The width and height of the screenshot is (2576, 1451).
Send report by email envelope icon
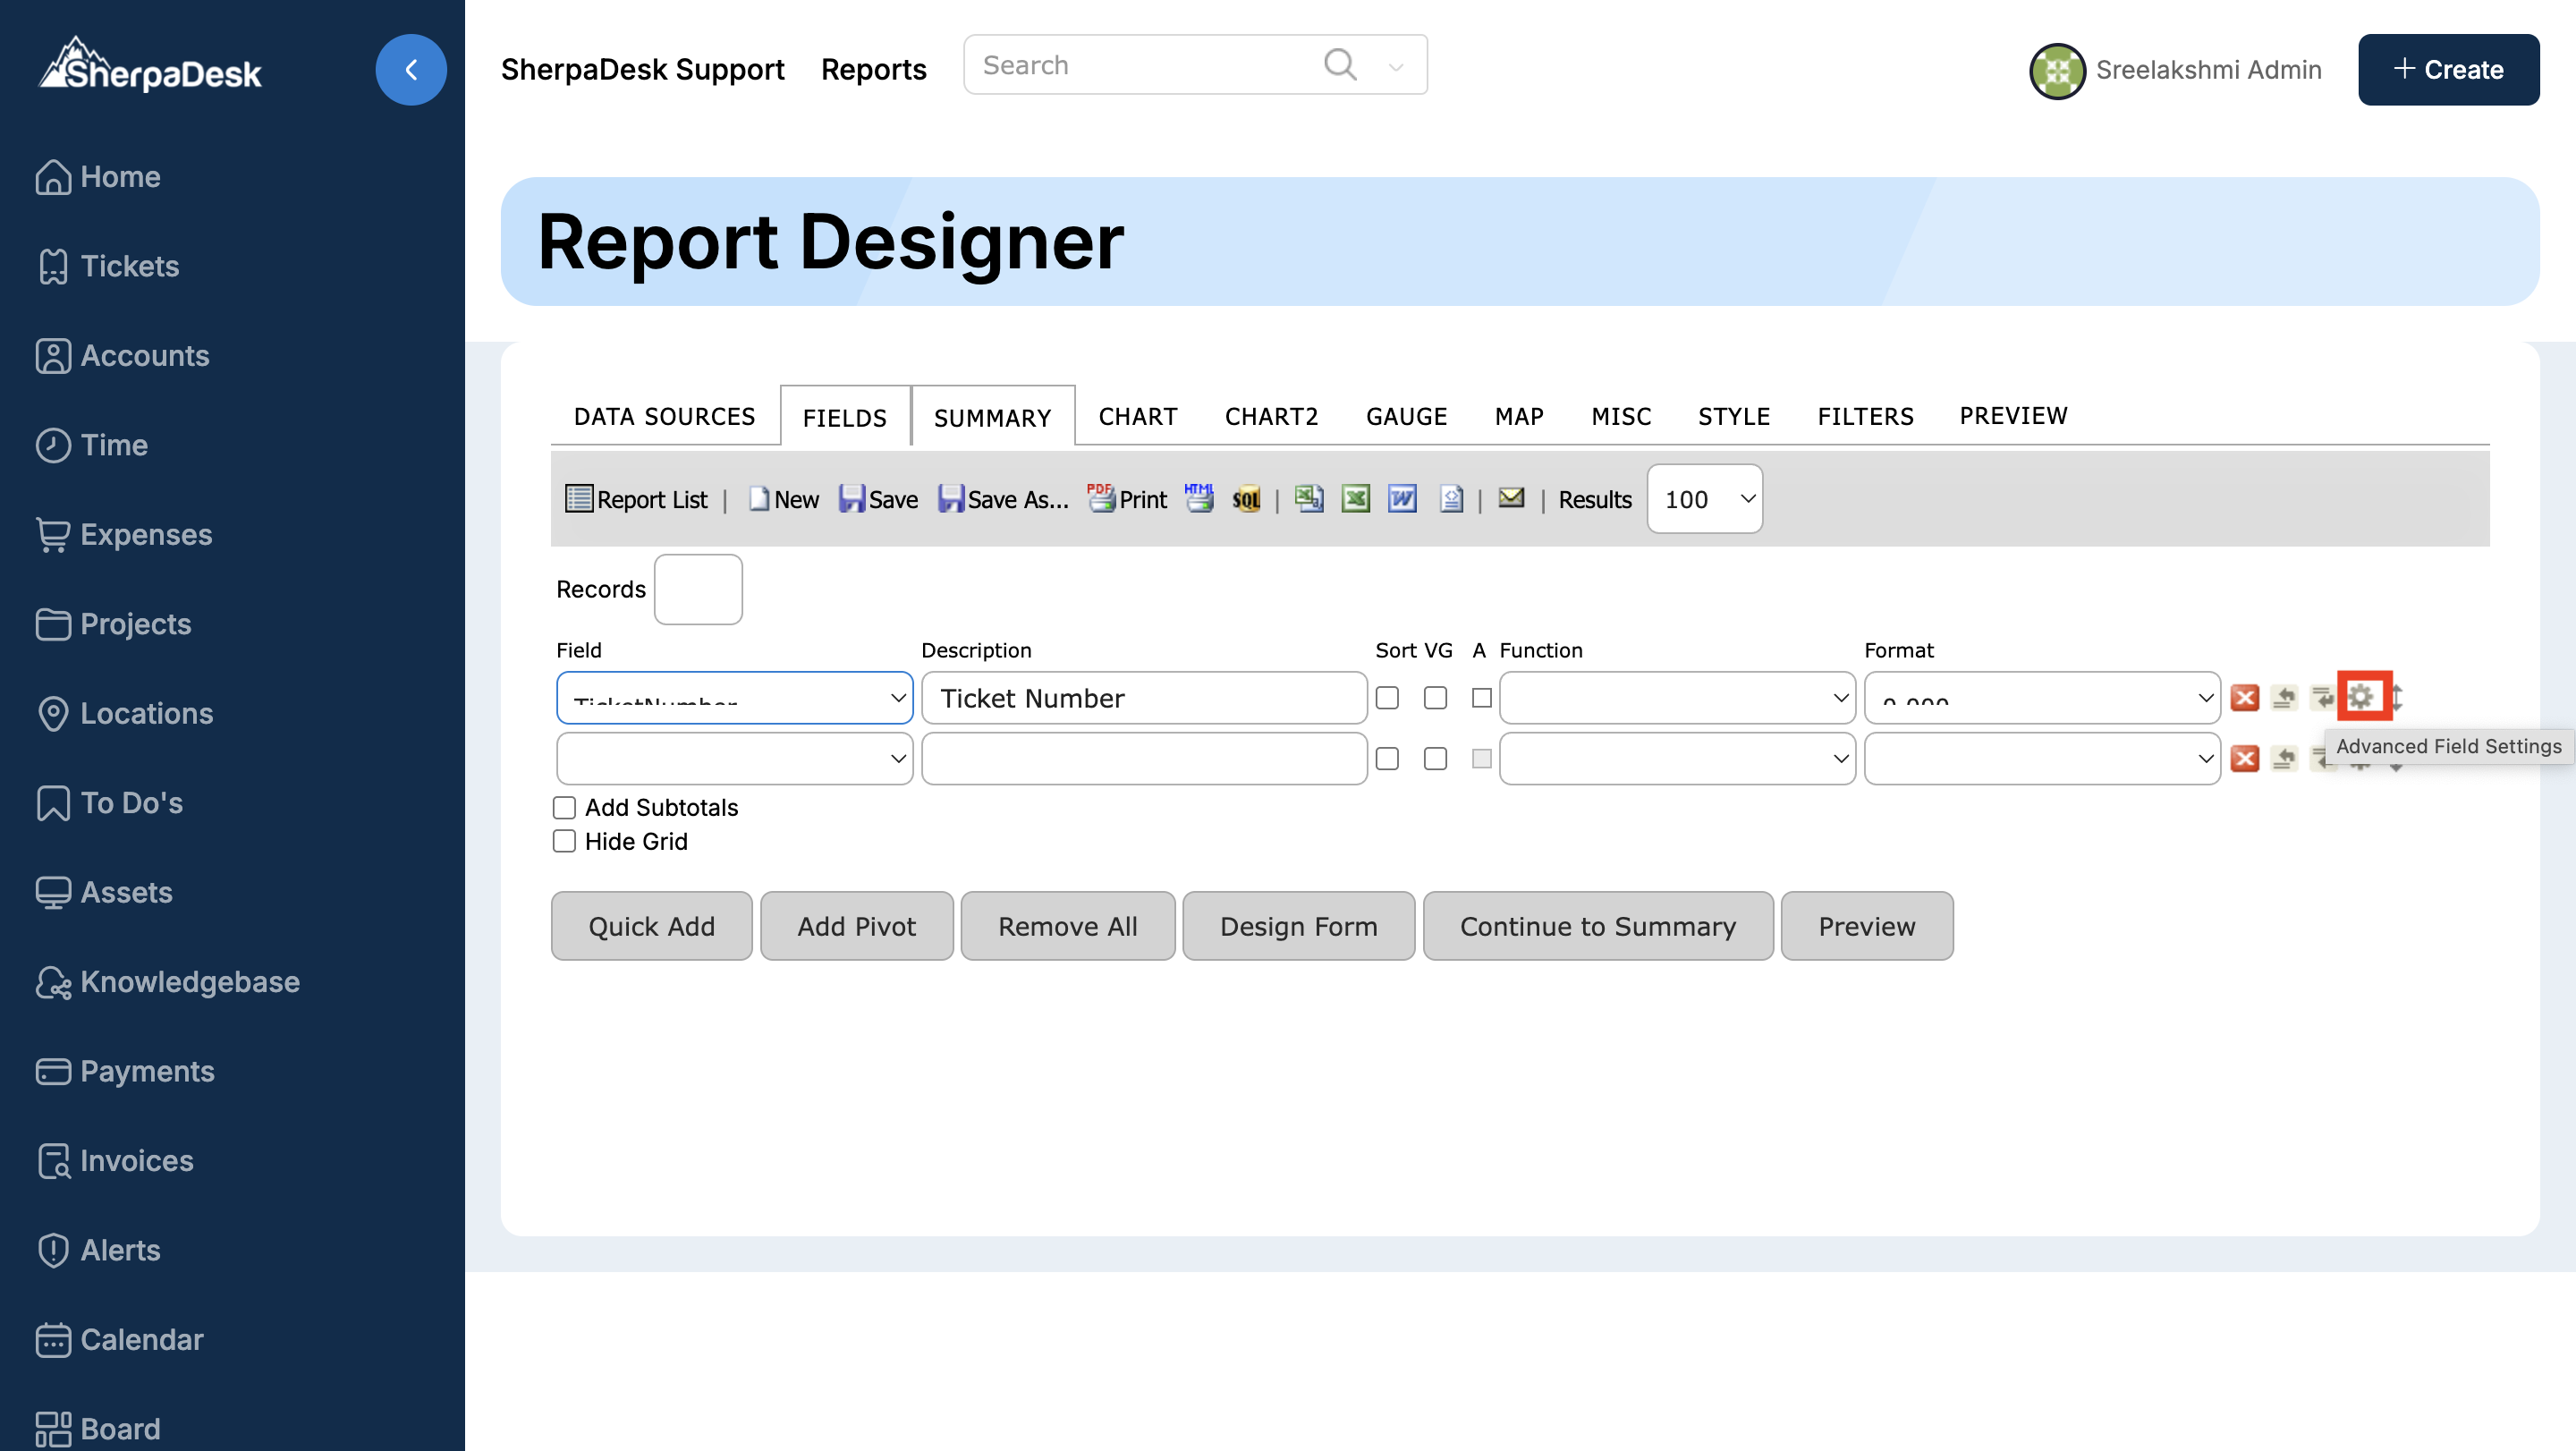click(1510, 497)
